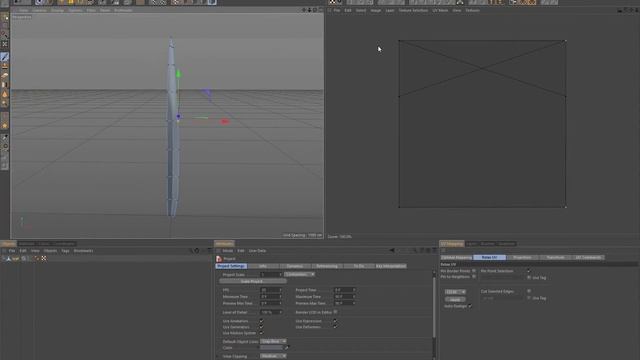Click the Color swatch in Project Settings

(x=271, y=348)
